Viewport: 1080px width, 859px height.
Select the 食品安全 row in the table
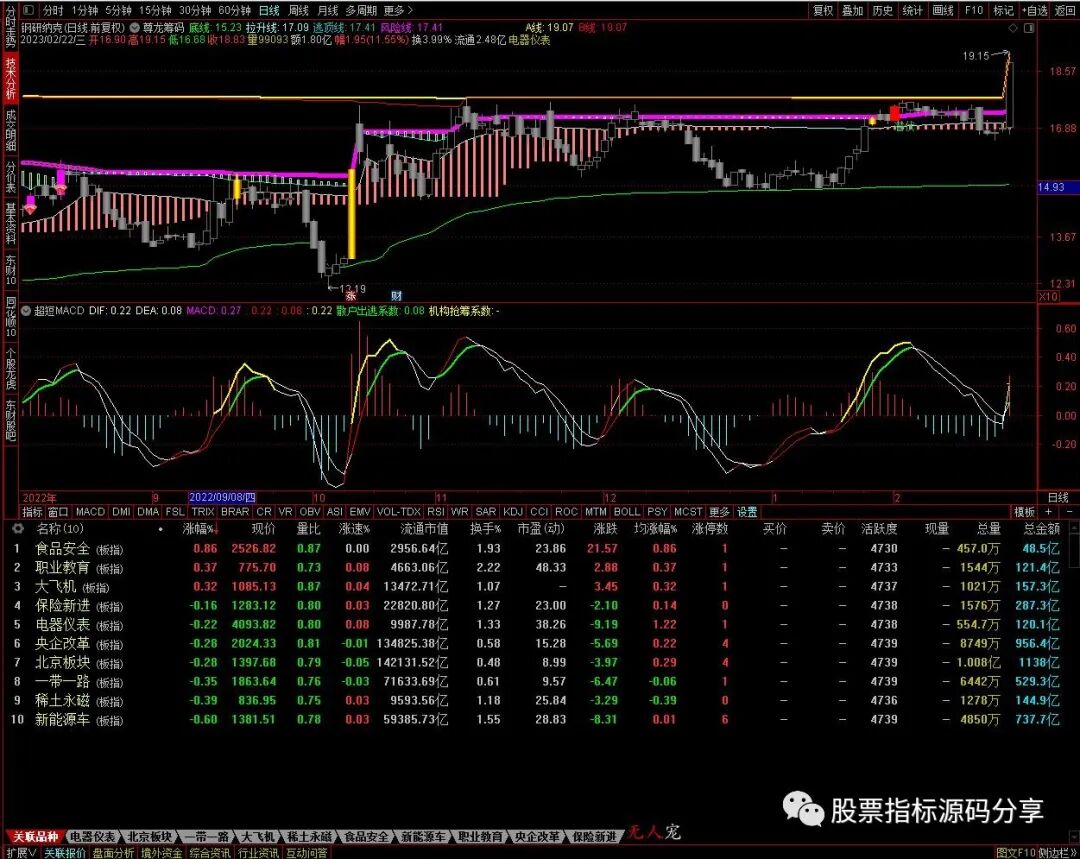click(x=537, y=549)
